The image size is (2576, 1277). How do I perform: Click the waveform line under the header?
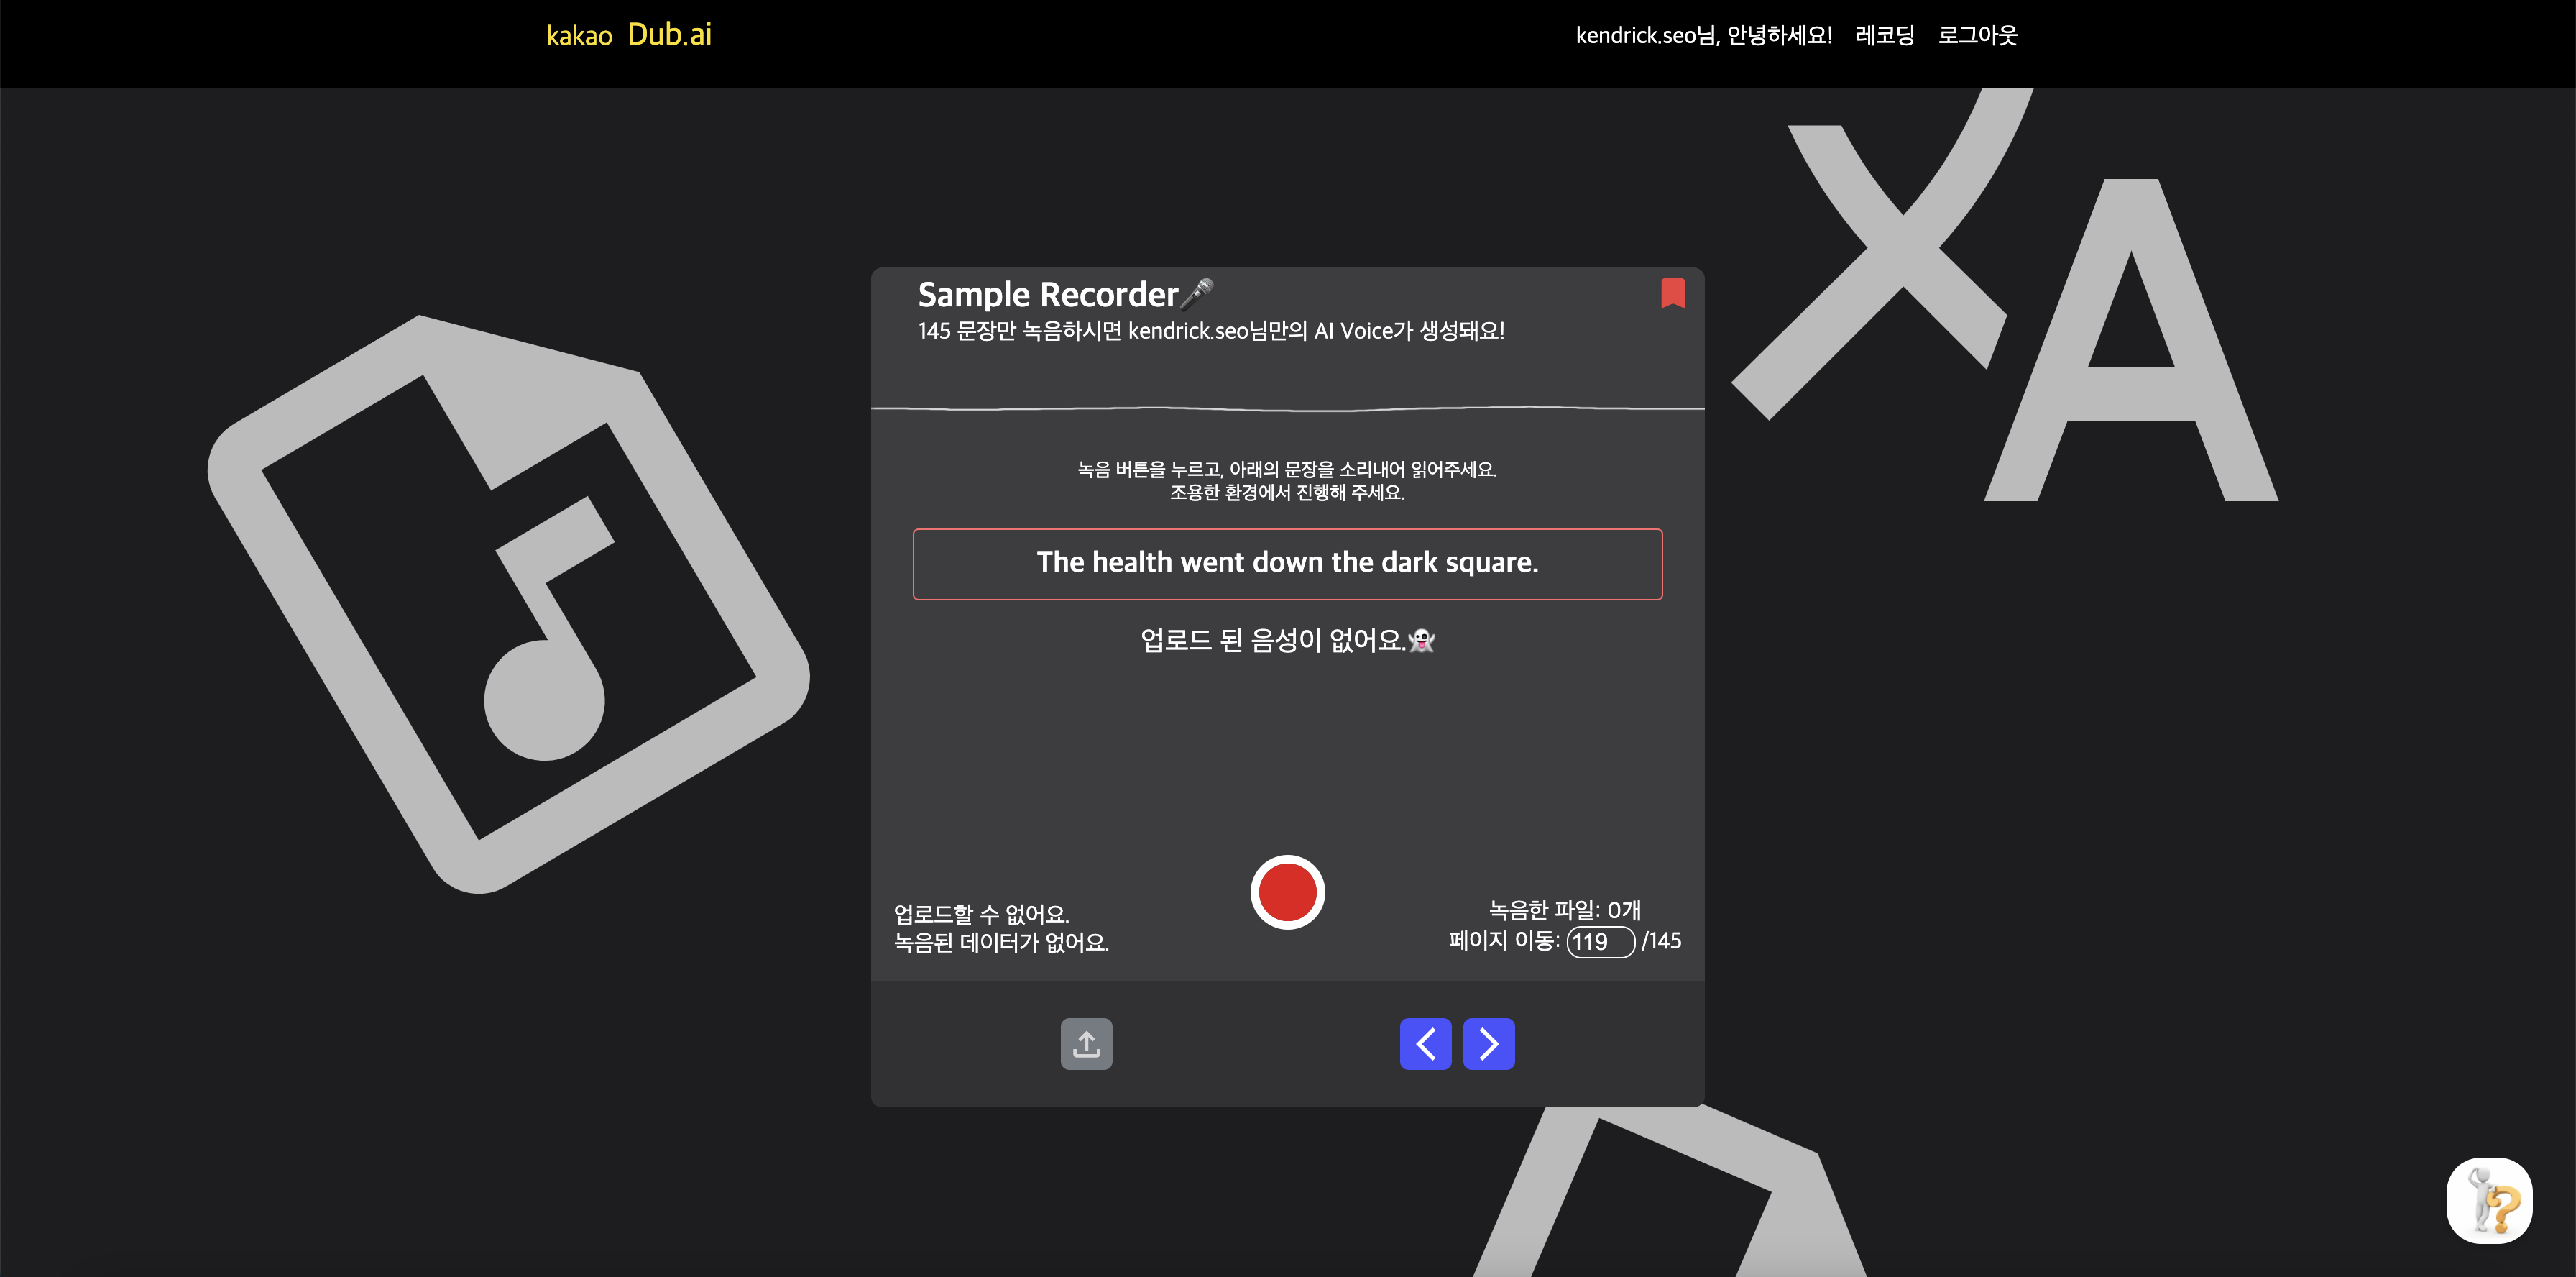click(x=1287, y=408)
